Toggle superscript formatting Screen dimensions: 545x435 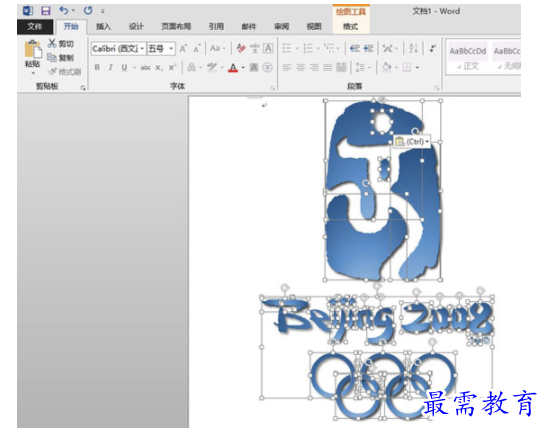click(x=172, y=67)
